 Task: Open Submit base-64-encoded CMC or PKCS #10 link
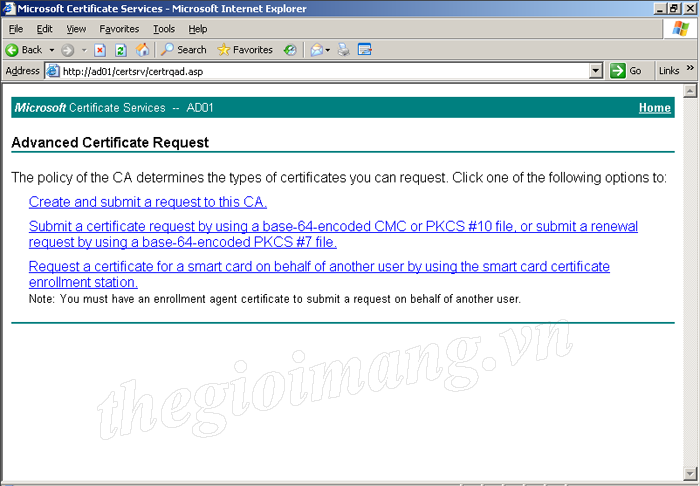coord(333,234)
